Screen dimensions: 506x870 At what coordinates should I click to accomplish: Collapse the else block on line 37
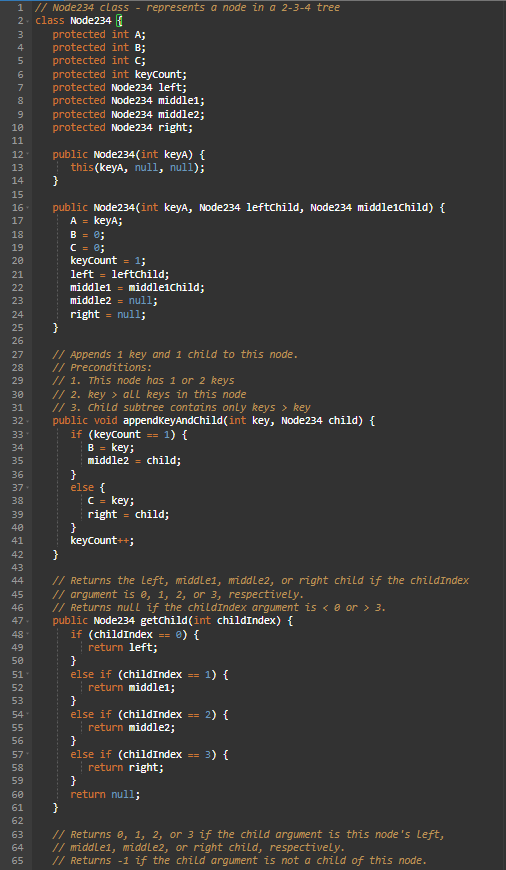[x=27, y=487]
